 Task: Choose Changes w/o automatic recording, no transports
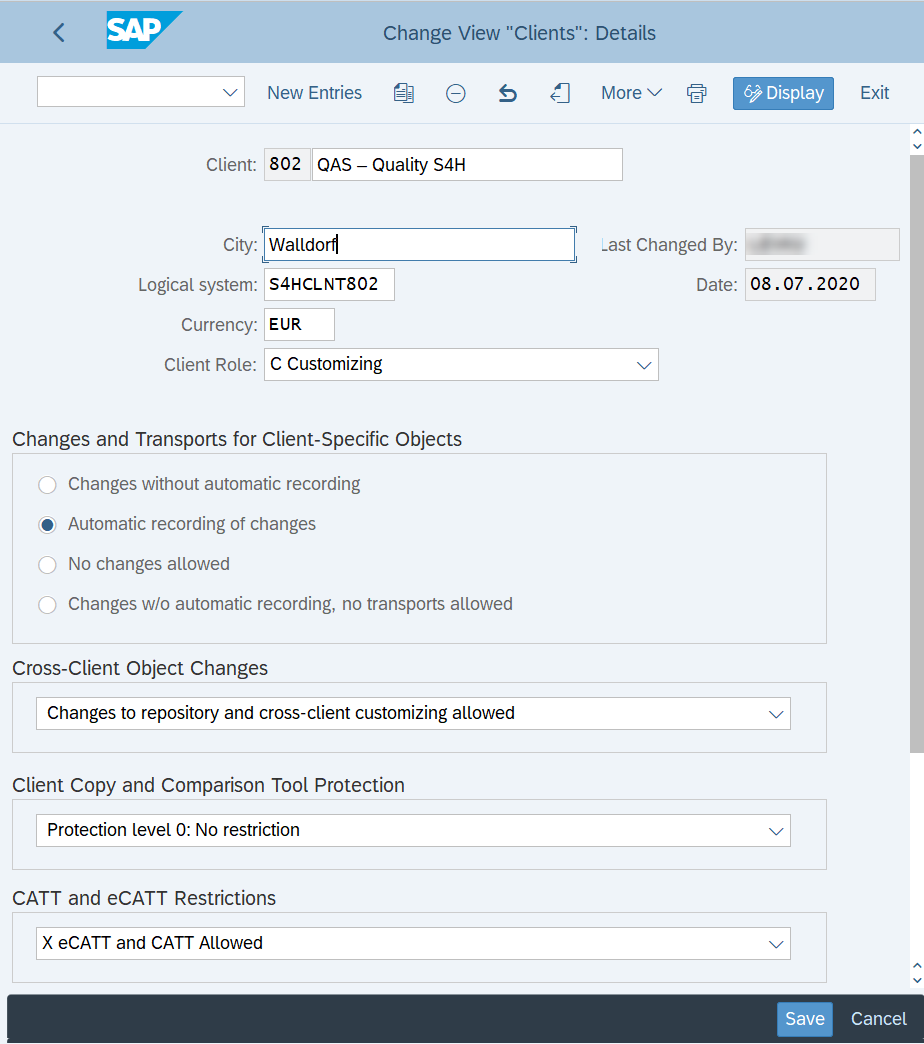click(x=47, y=605)
